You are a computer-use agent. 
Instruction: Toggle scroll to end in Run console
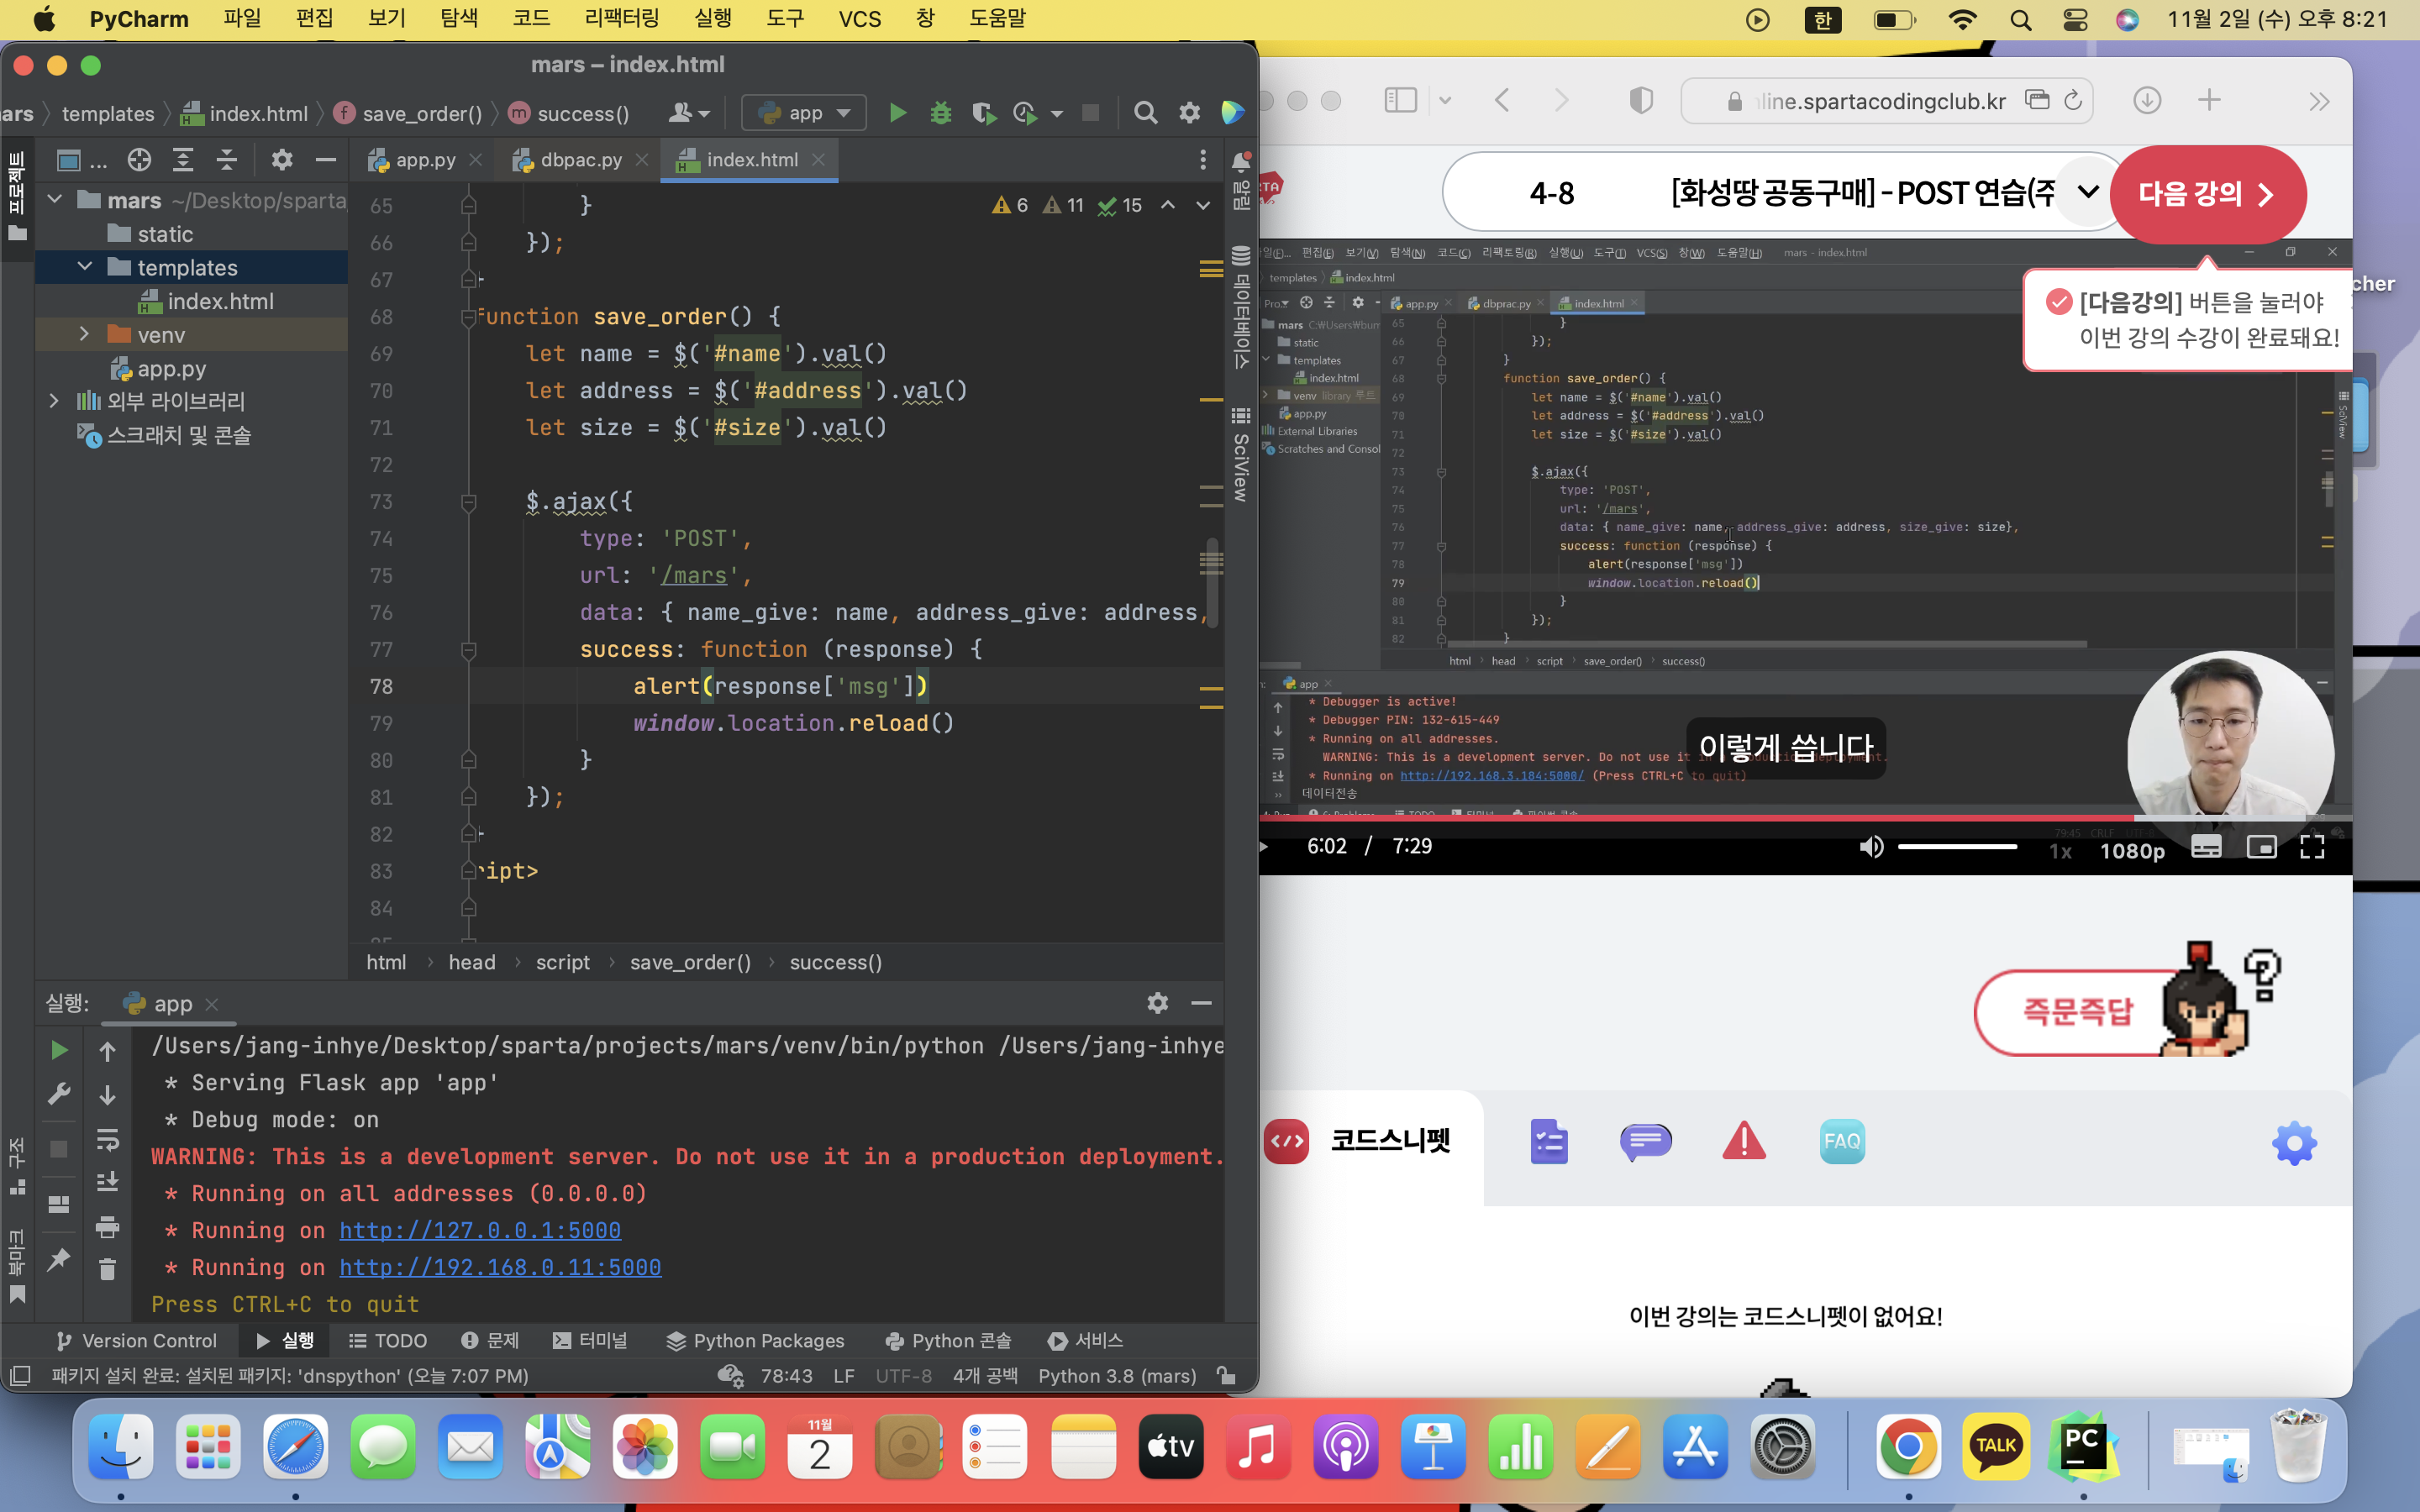click(x=107, y=1181)
